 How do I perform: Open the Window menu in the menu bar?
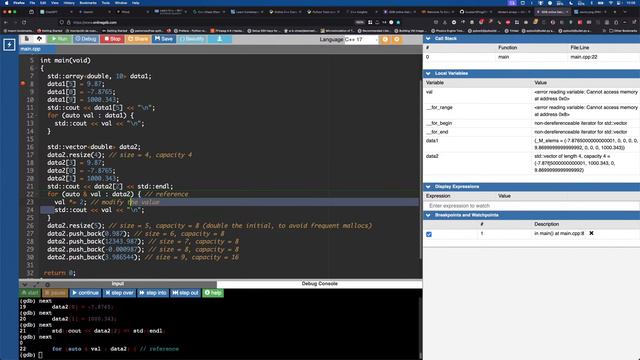click(121, 2)
